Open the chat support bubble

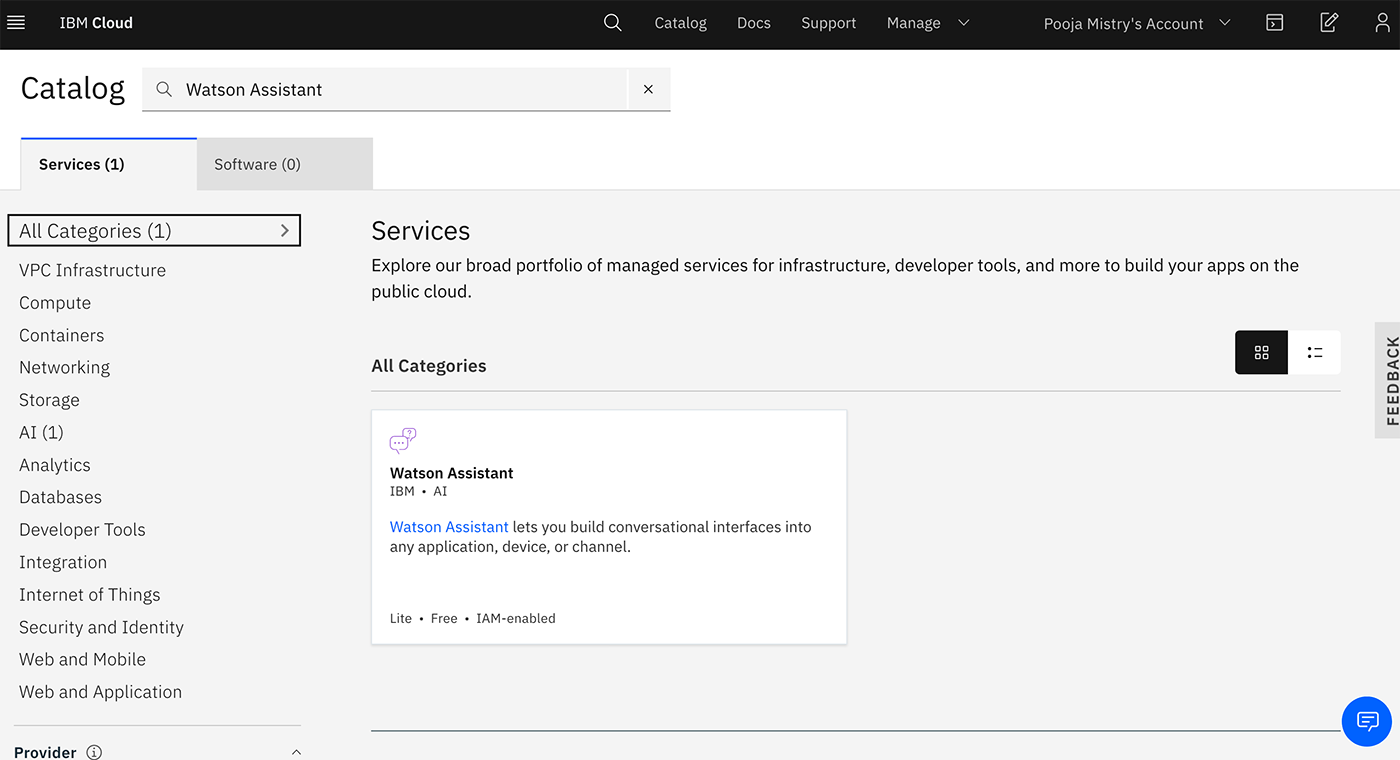coord(1367,720)
